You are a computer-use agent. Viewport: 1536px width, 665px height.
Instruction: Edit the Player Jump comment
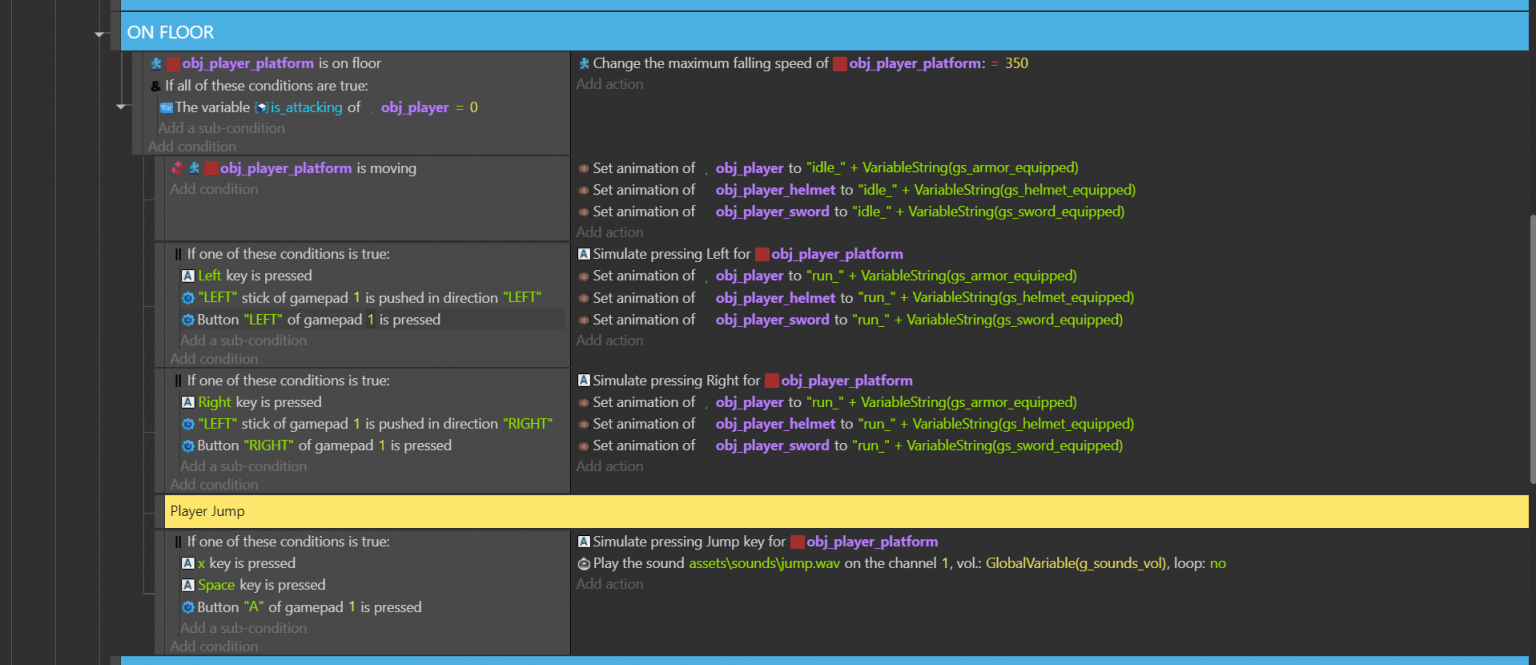pos(207,510)
